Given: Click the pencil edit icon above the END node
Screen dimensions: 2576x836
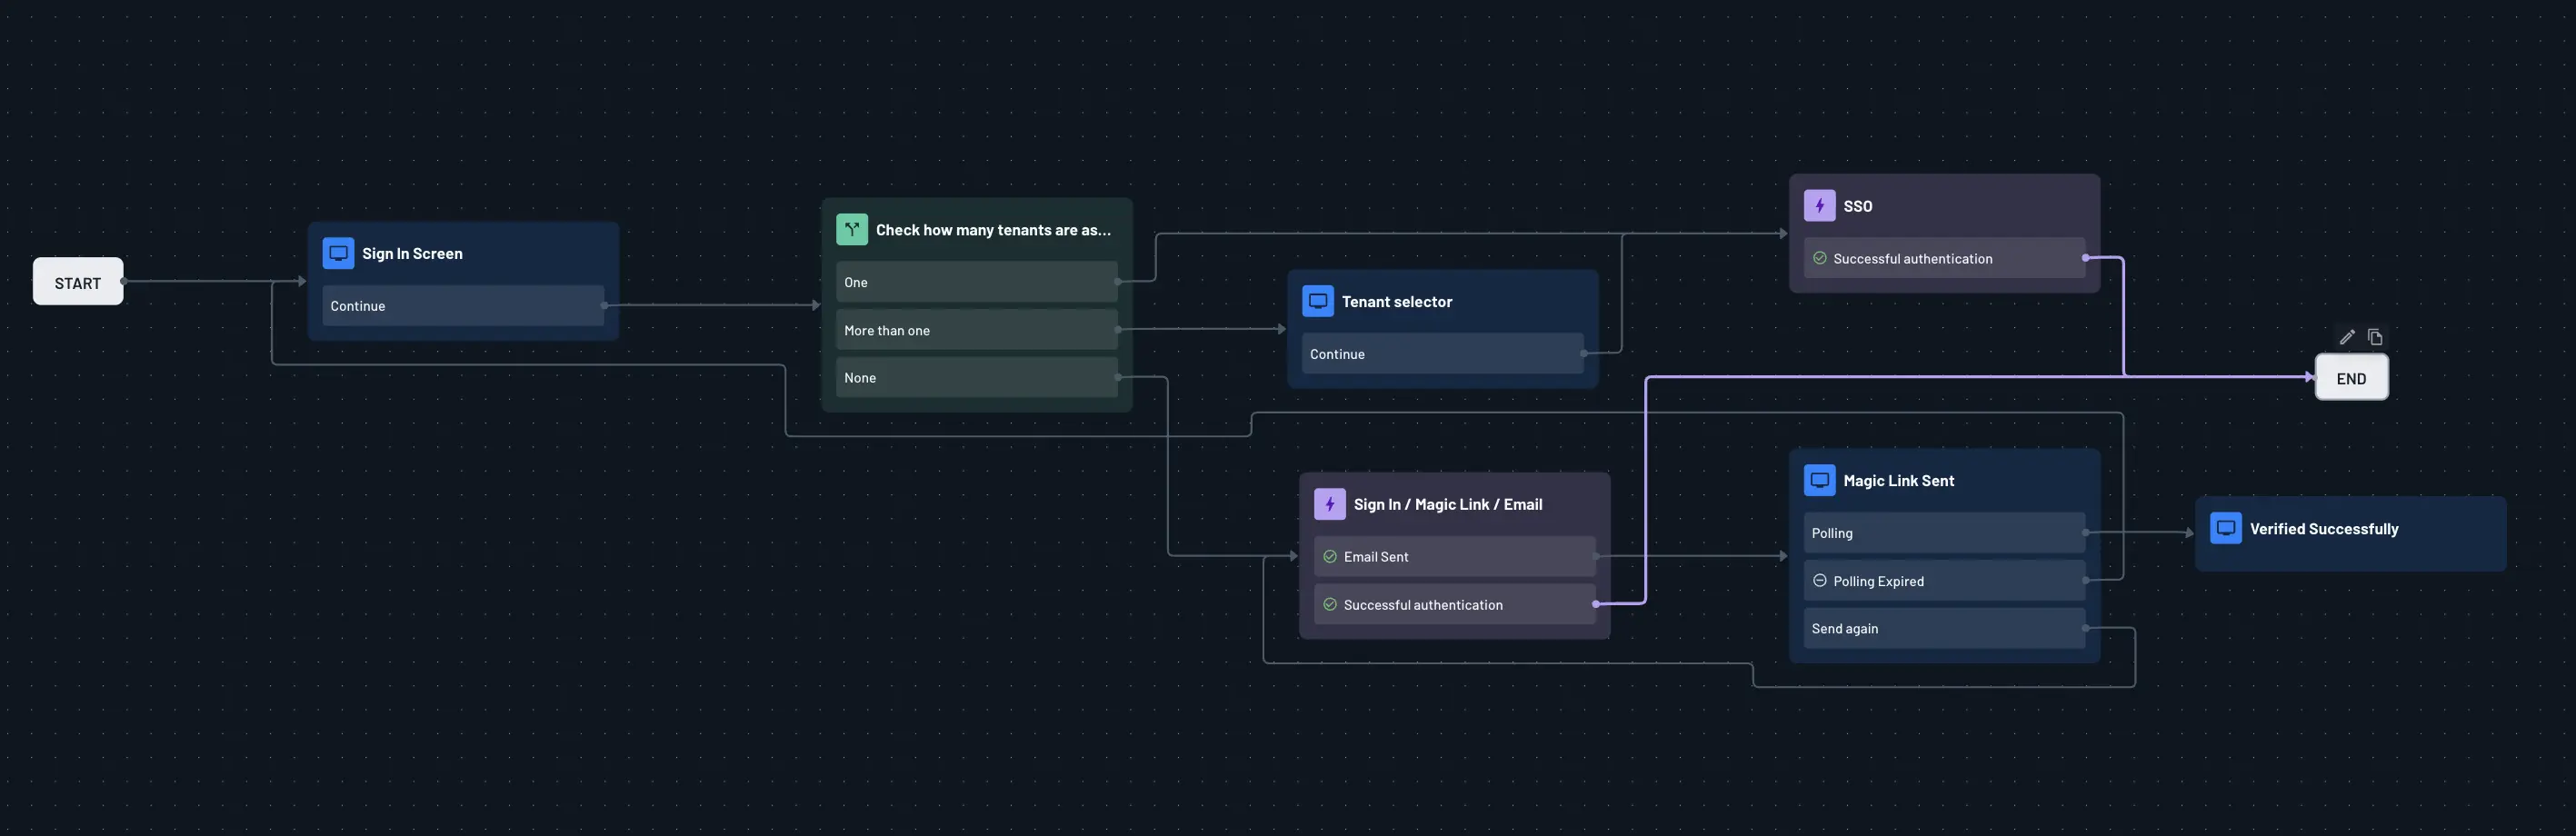Looking at the screenshot, I should [x=2347, y=337].
